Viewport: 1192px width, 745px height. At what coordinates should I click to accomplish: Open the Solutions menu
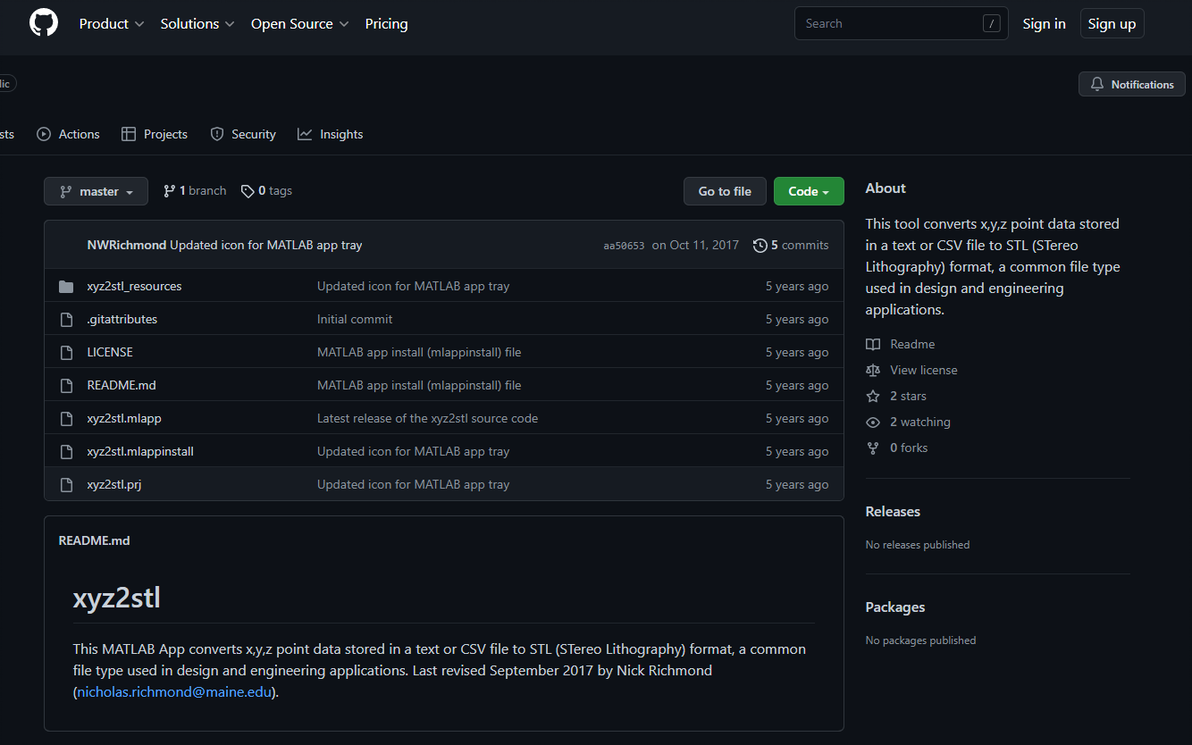(197, 24)
